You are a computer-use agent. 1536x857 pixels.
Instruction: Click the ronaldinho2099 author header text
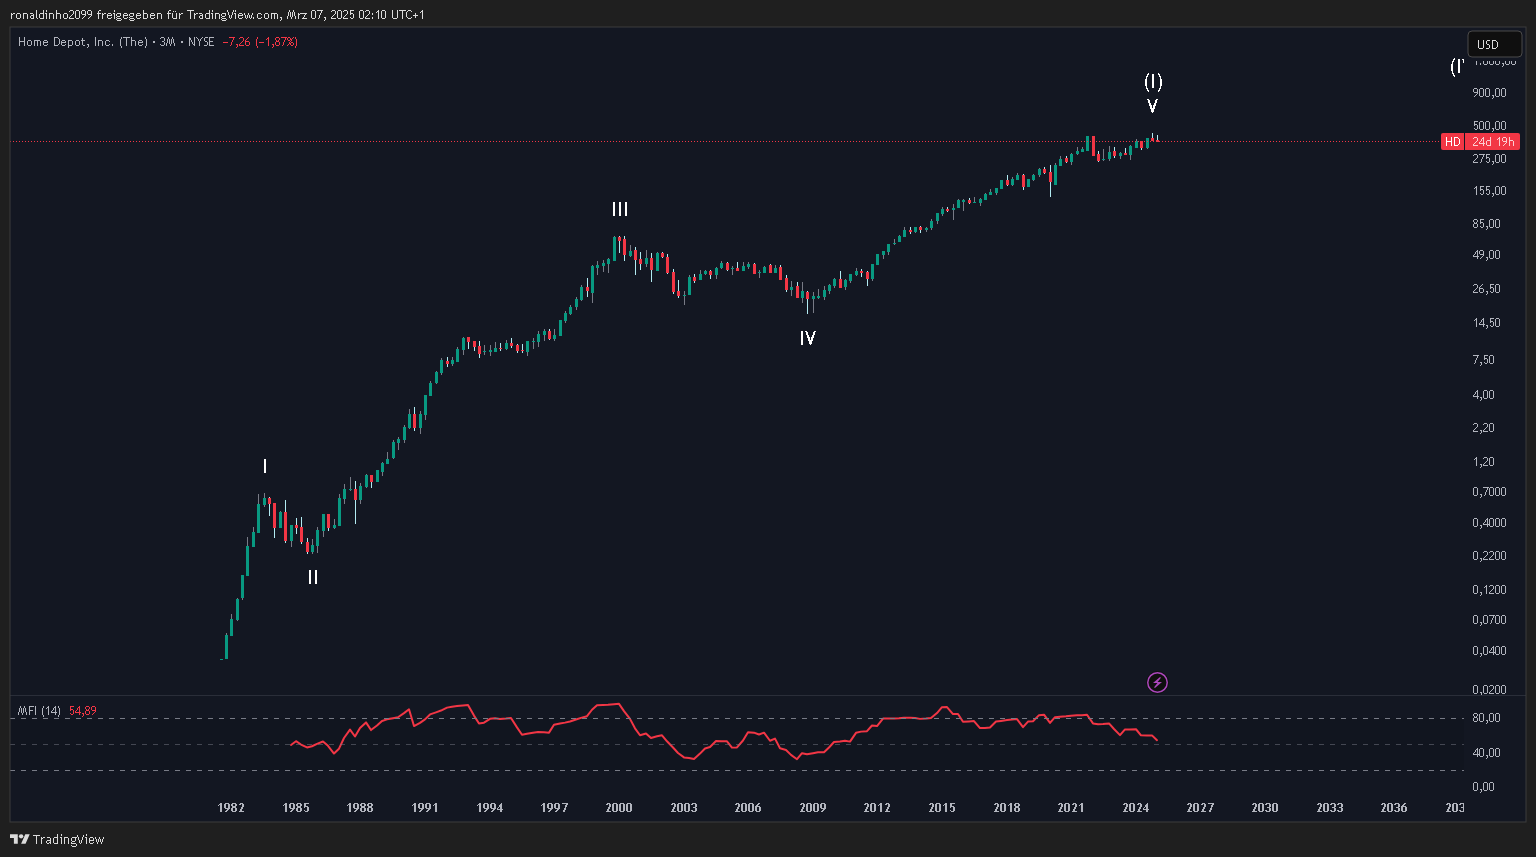[x=52, y=15]
